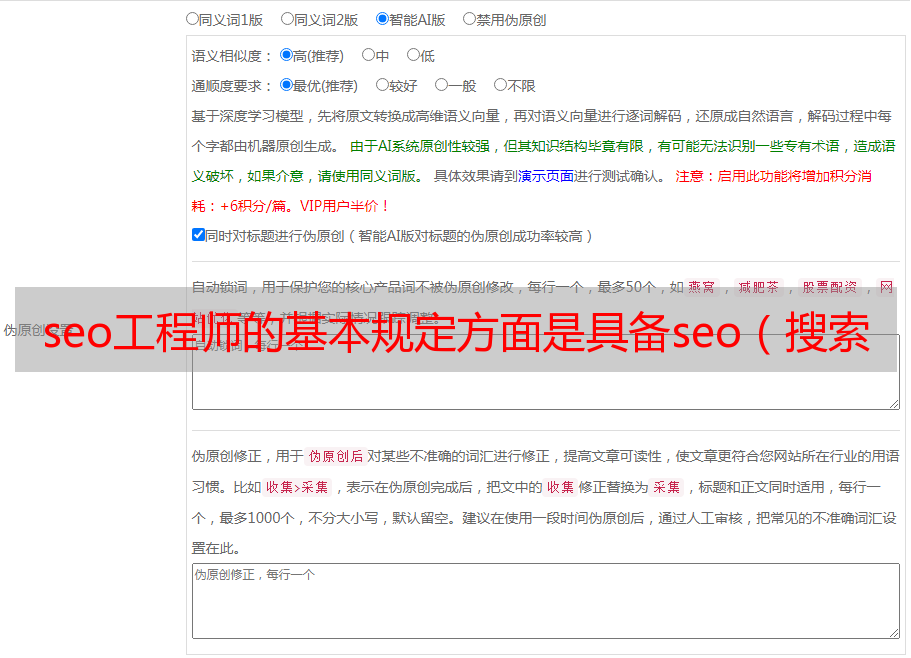Grab lock-word textarea resize handle
911x658 pixels.
pos(894,404)
